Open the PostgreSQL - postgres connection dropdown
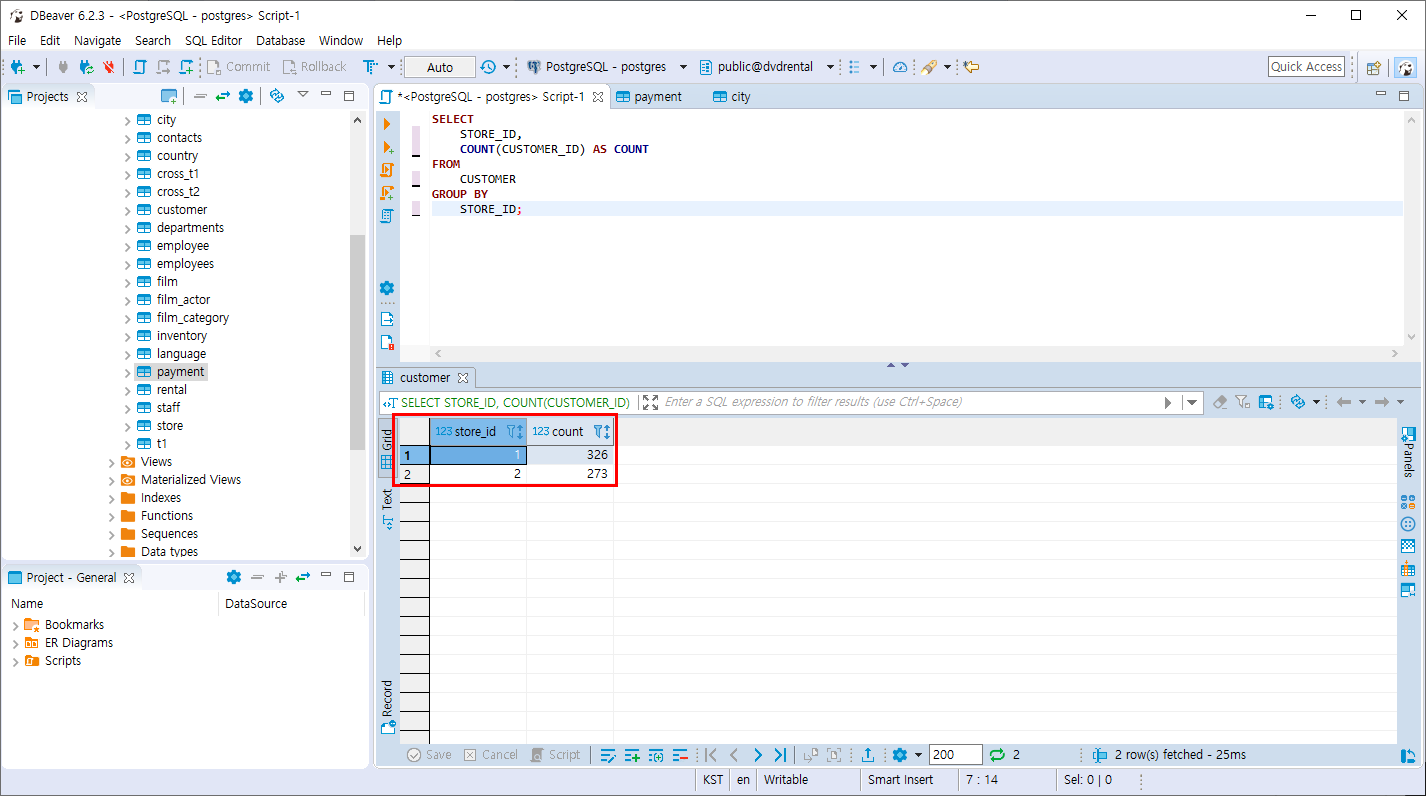Viewport: 1426px width, 796px height. (x=683, y=67)
